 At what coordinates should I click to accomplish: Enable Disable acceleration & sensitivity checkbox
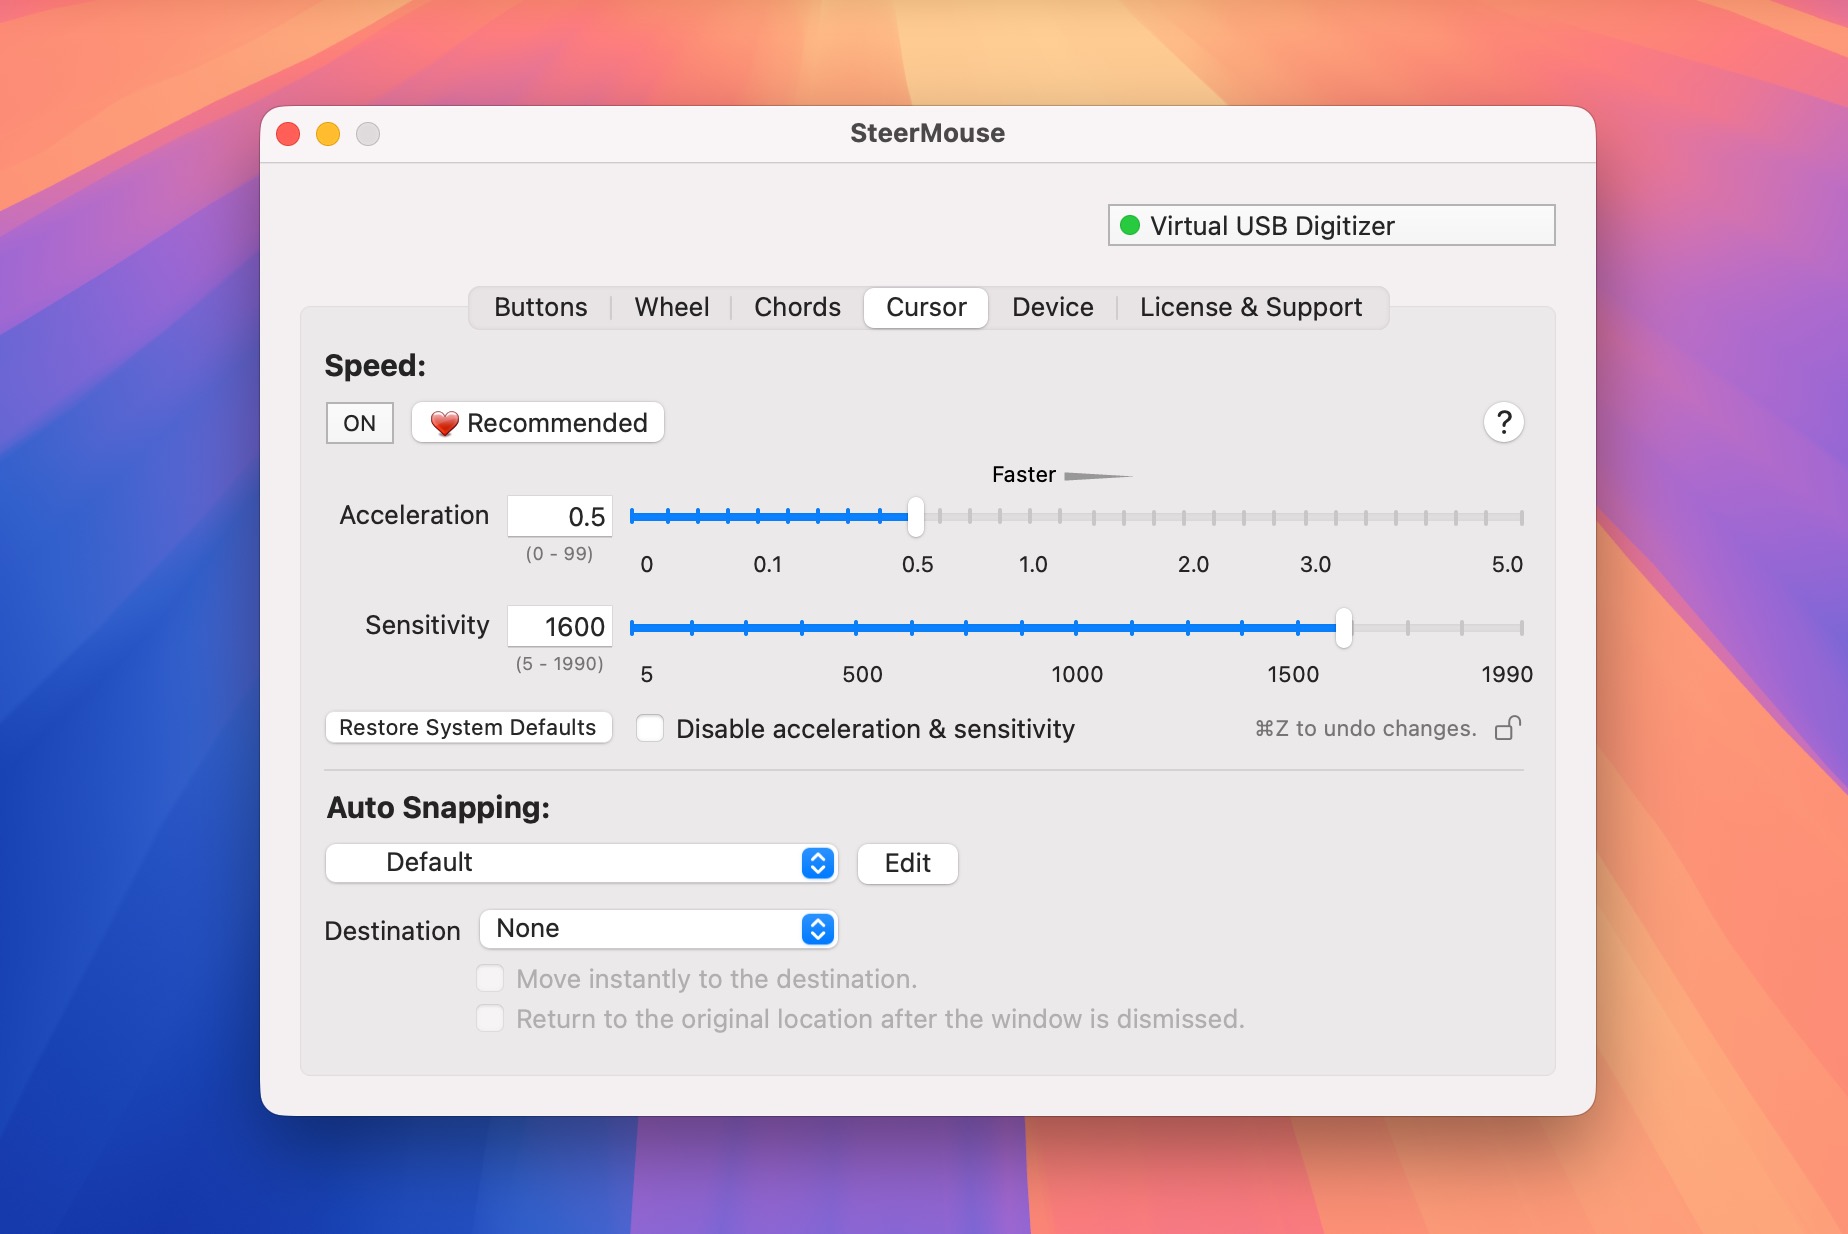[650, 728]
